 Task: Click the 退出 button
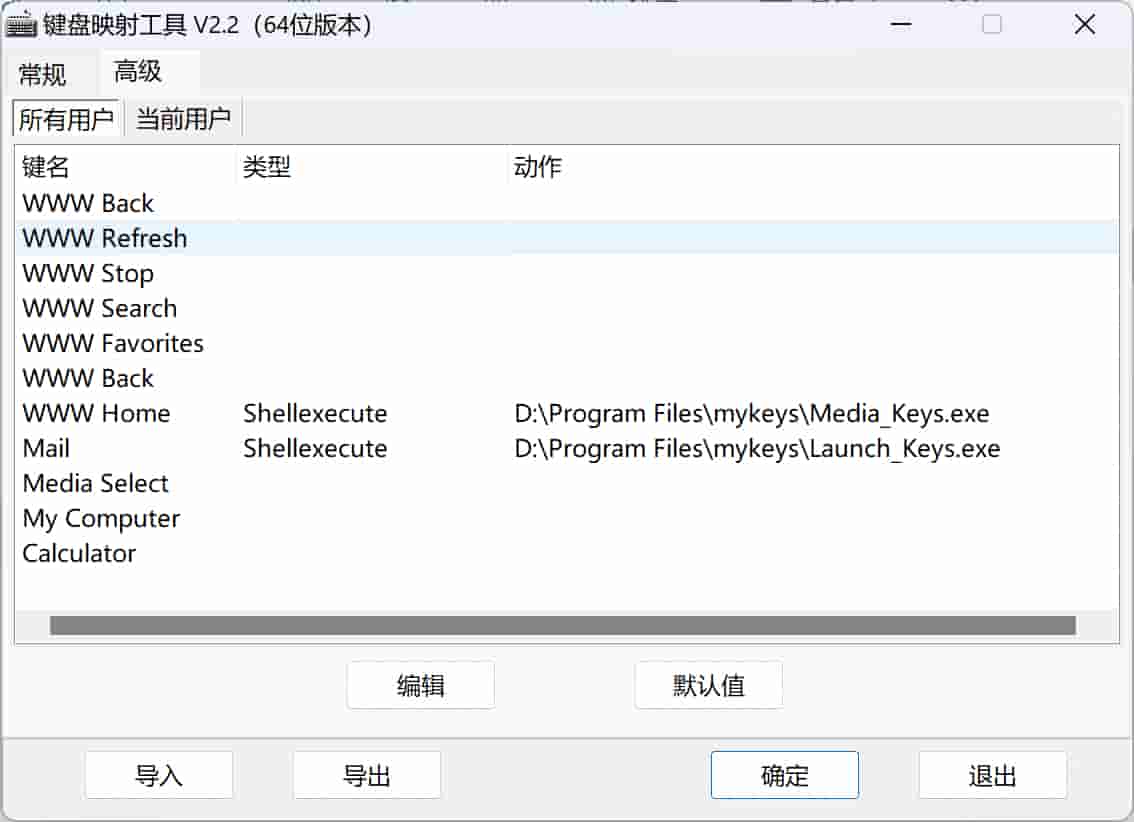coord(993,775)
